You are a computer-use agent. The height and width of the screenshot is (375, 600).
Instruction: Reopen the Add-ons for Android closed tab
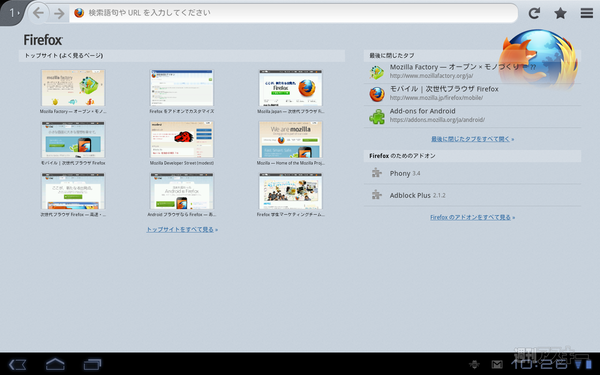(x=472, y=116)
